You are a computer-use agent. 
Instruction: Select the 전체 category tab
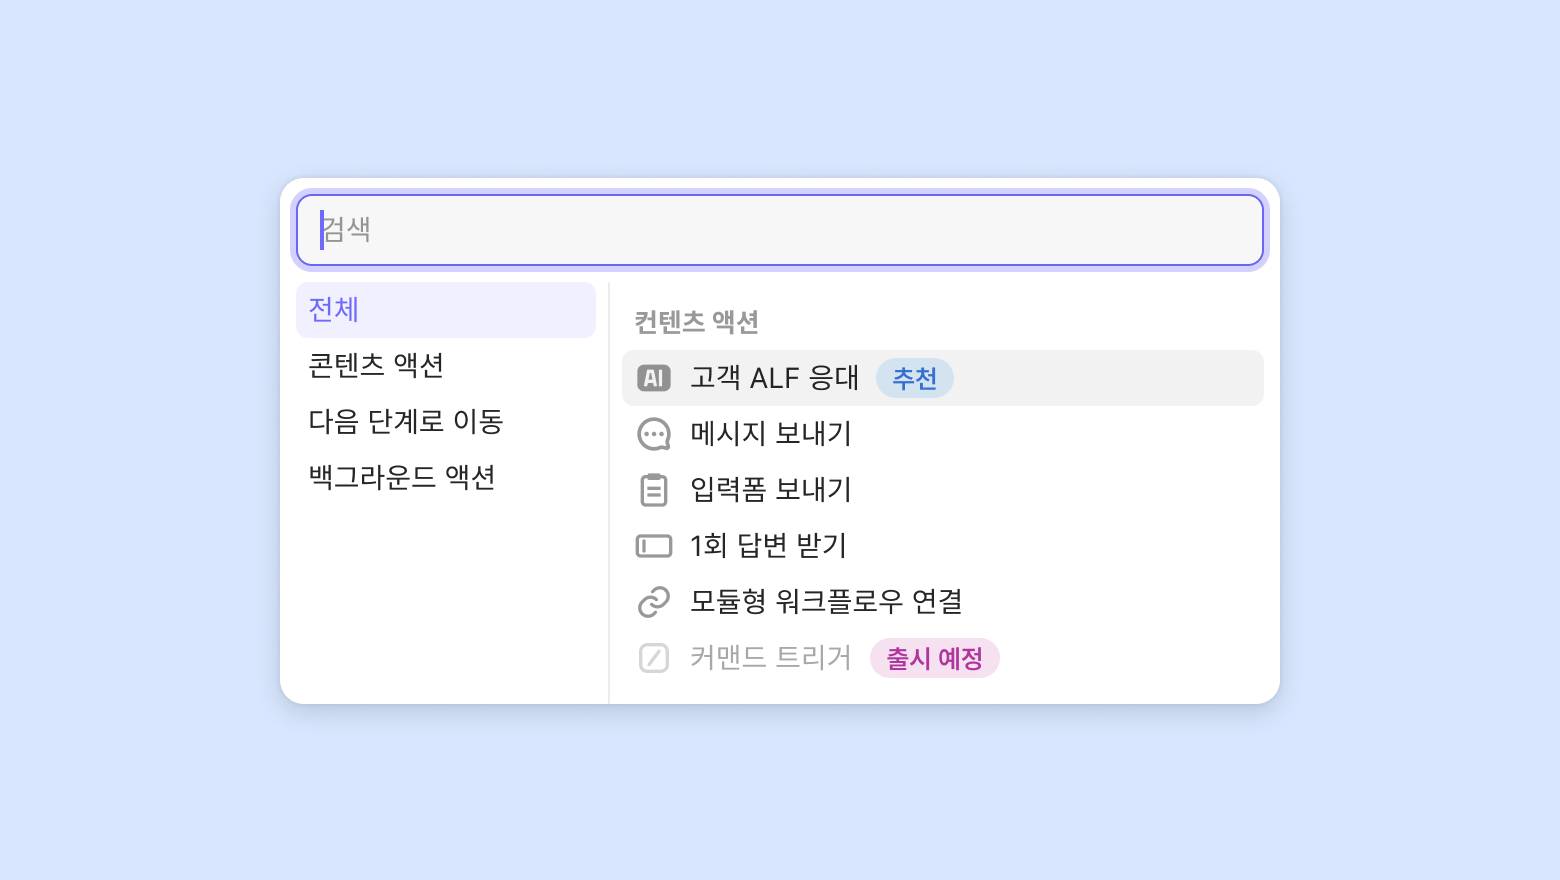pos(445,310)
